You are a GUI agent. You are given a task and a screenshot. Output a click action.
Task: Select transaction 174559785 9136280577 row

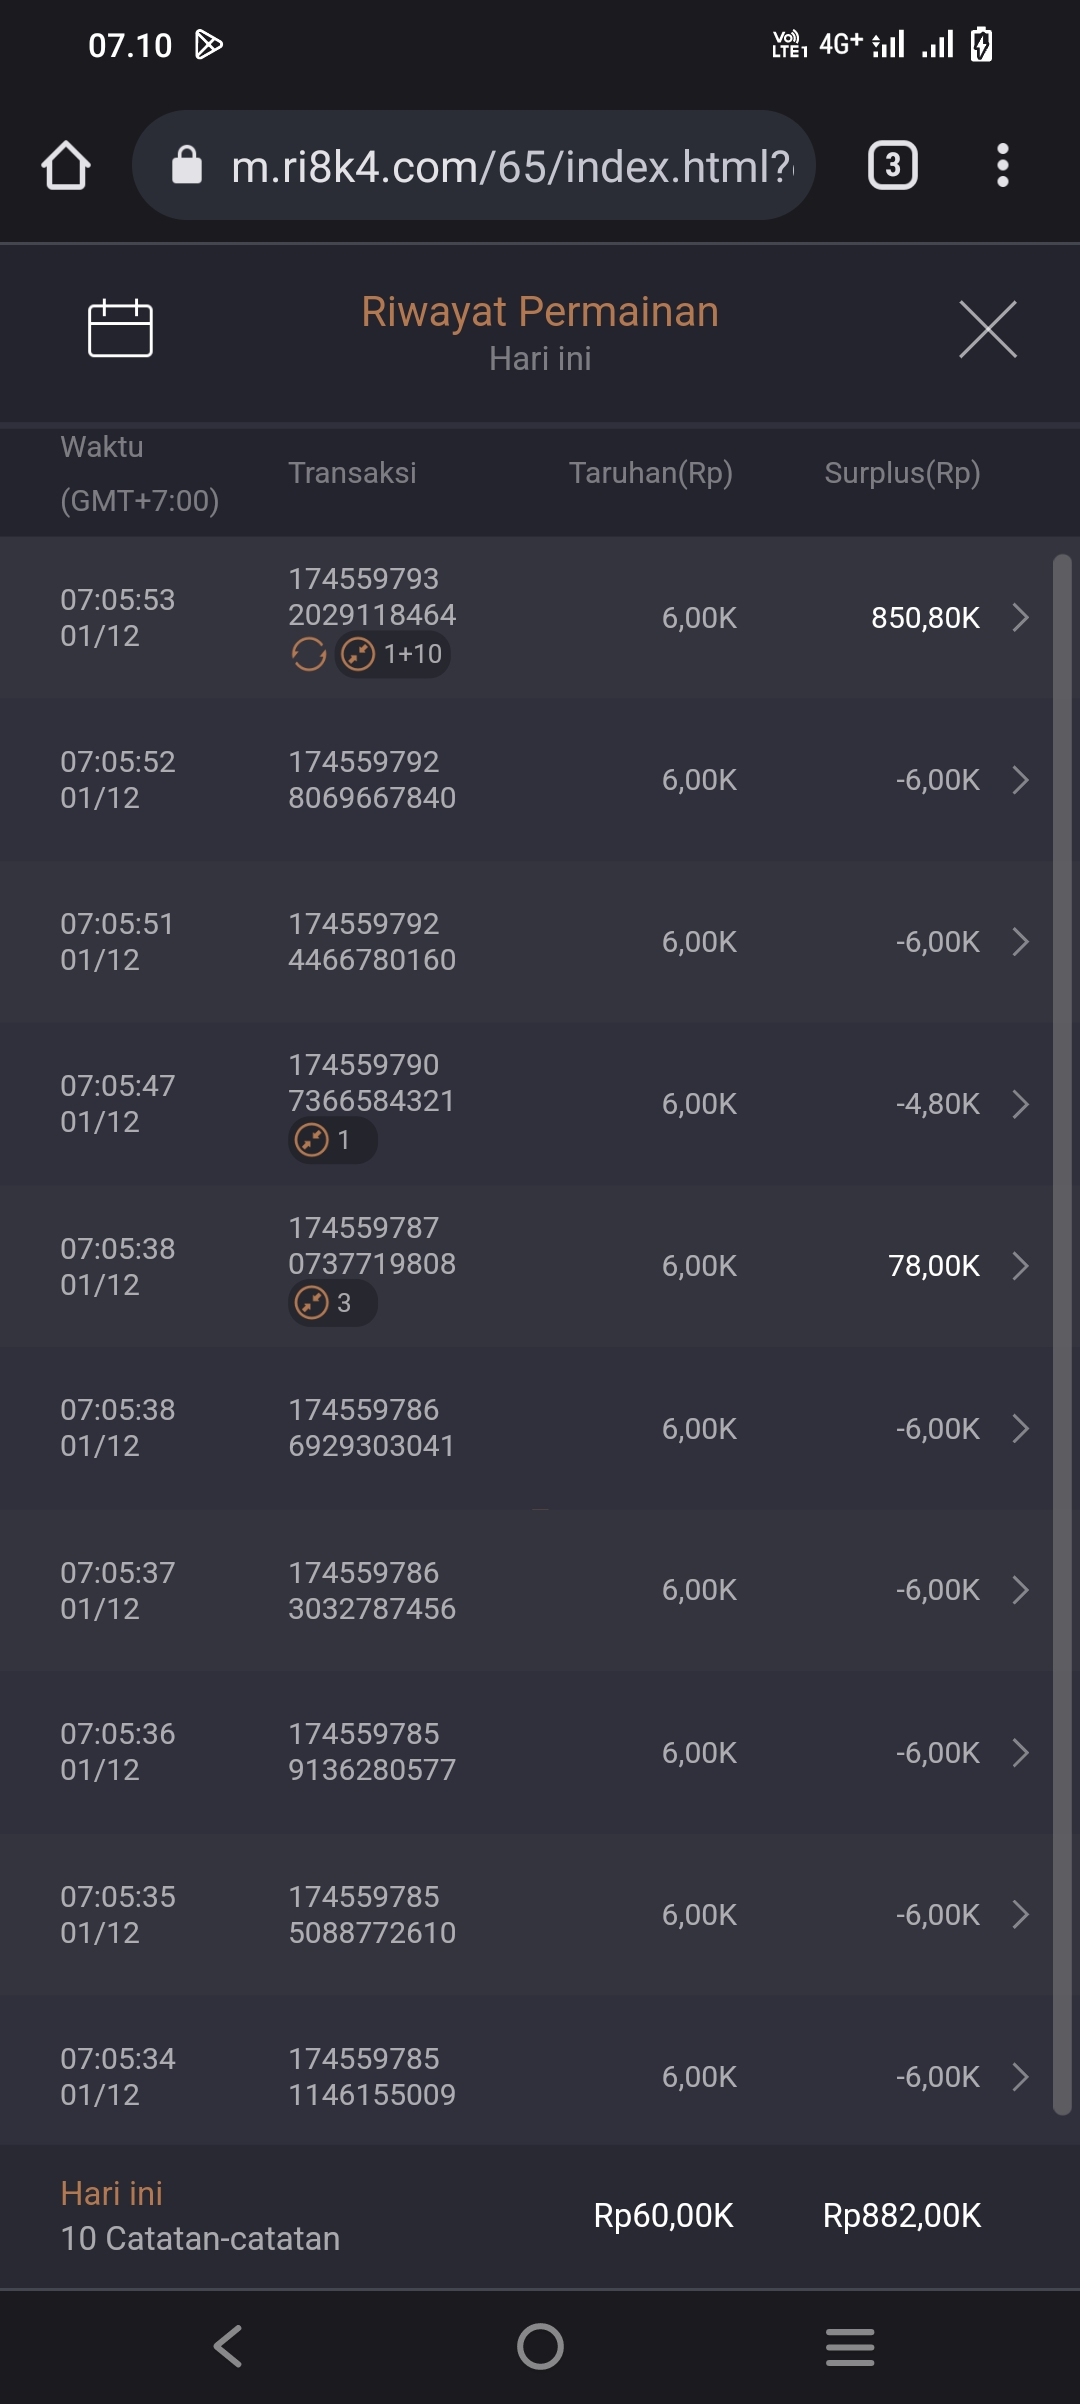[x=372, y=1752]
